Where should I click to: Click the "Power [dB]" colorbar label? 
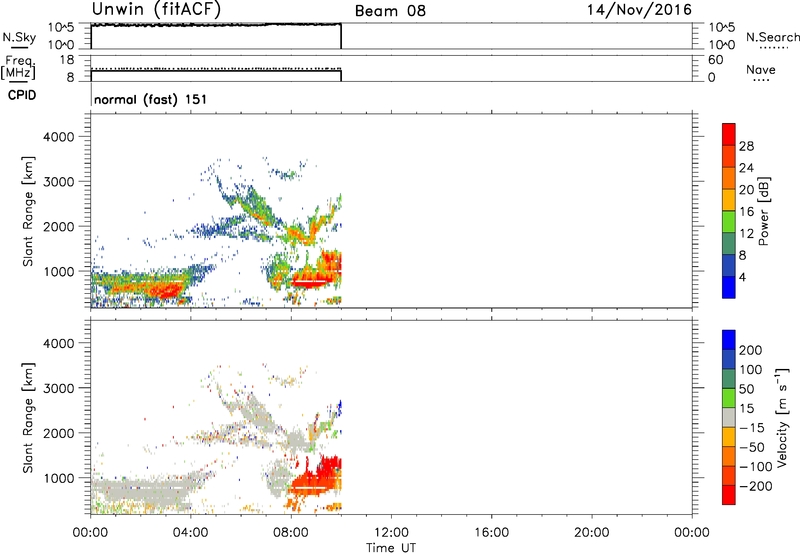764,211
